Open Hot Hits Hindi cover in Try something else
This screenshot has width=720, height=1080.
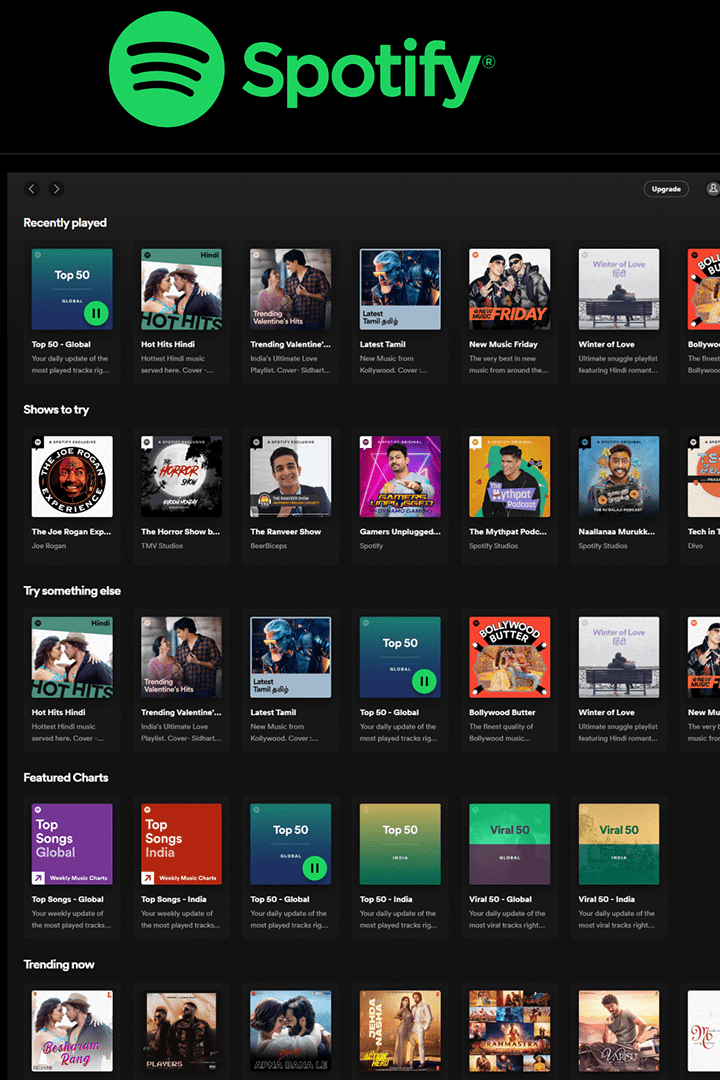[72, 657]
